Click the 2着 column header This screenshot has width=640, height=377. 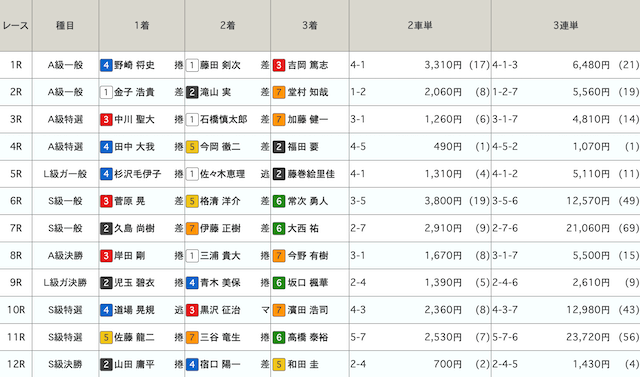click(x=227, y=26)
